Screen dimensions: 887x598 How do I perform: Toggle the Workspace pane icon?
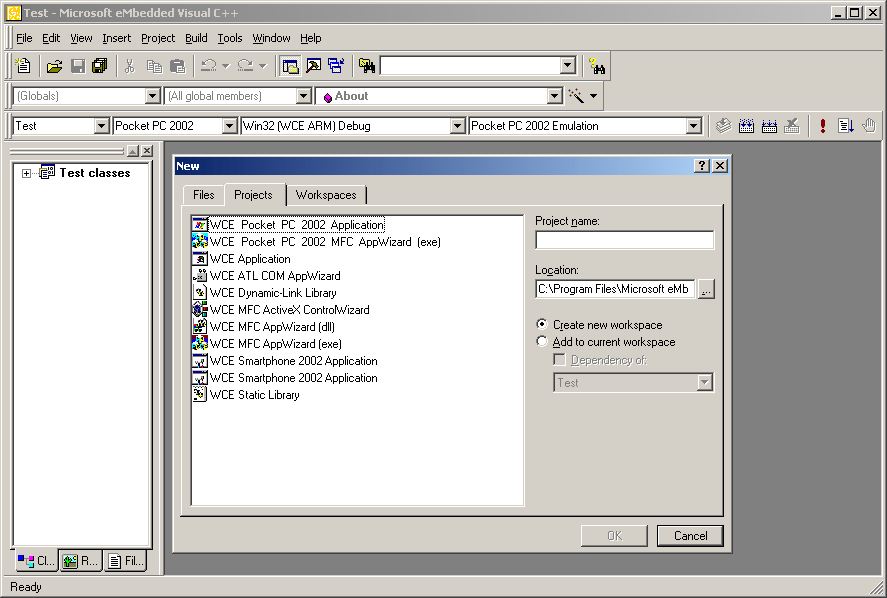click(291, 66)
